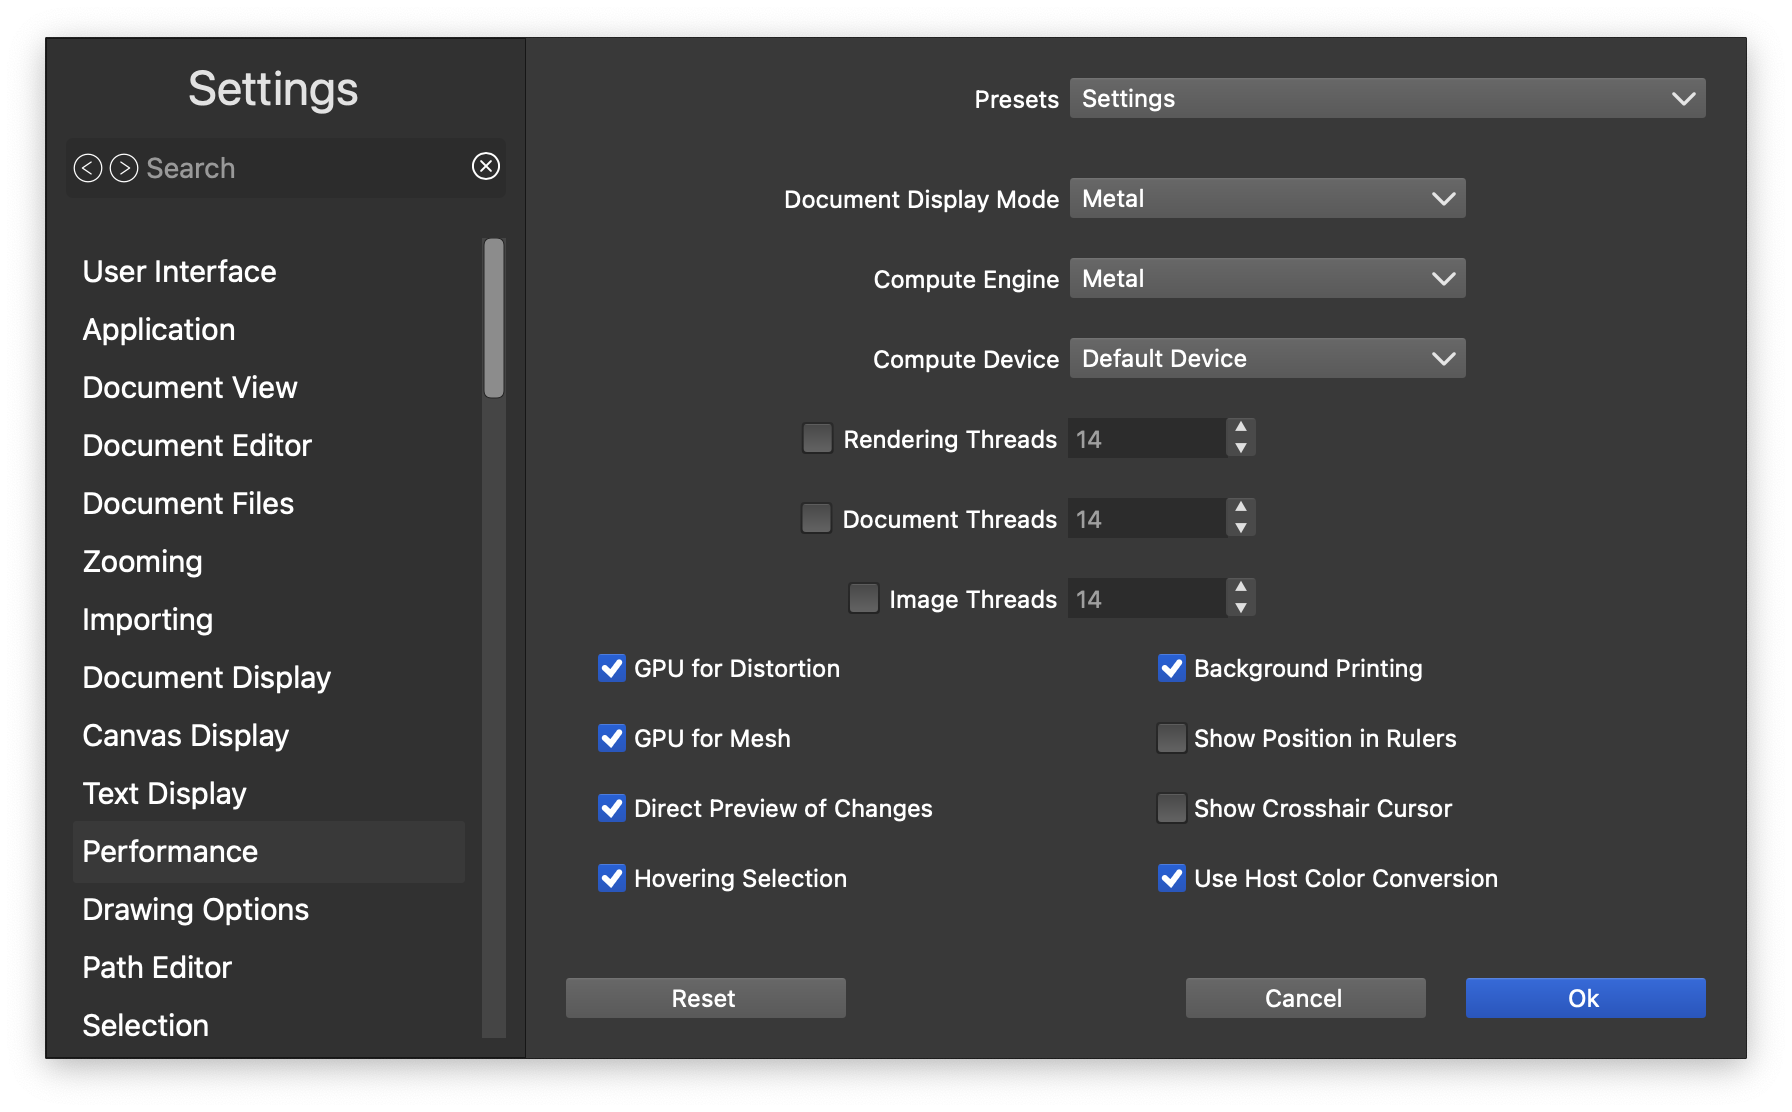Disable GPU for Distortion
The image size is (1792, 1112).
tap(612, 668)
